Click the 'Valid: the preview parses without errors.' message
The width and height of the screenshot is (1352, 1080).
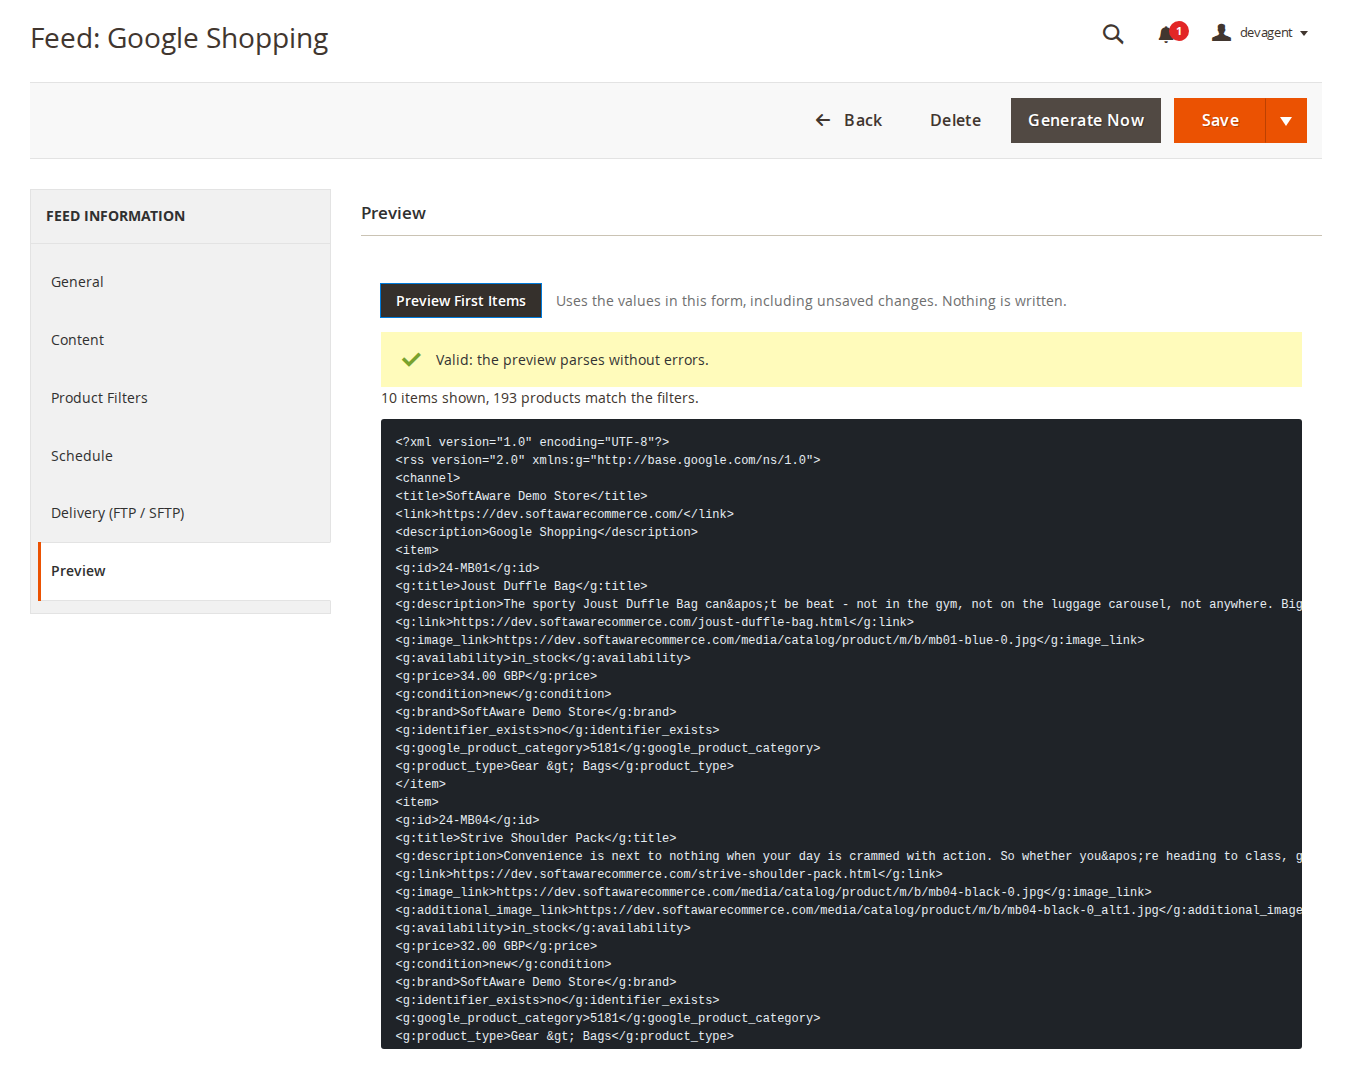572,360
